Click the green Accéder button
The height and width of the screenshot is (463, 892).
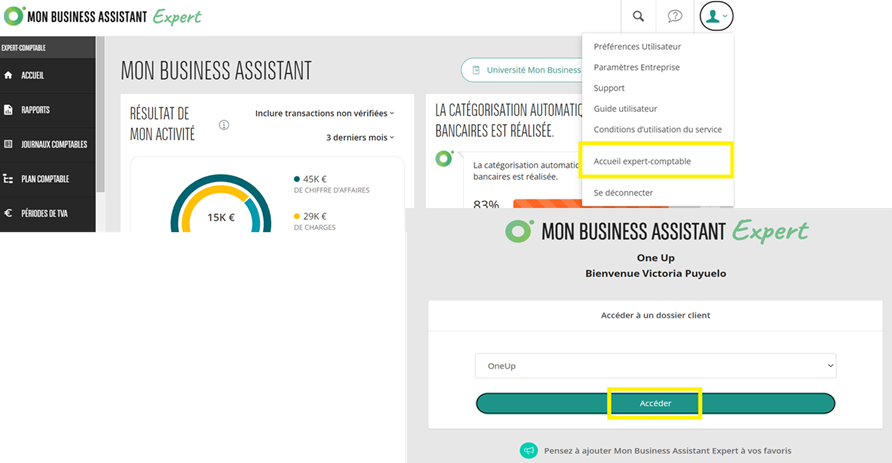(x=655, y=403)
